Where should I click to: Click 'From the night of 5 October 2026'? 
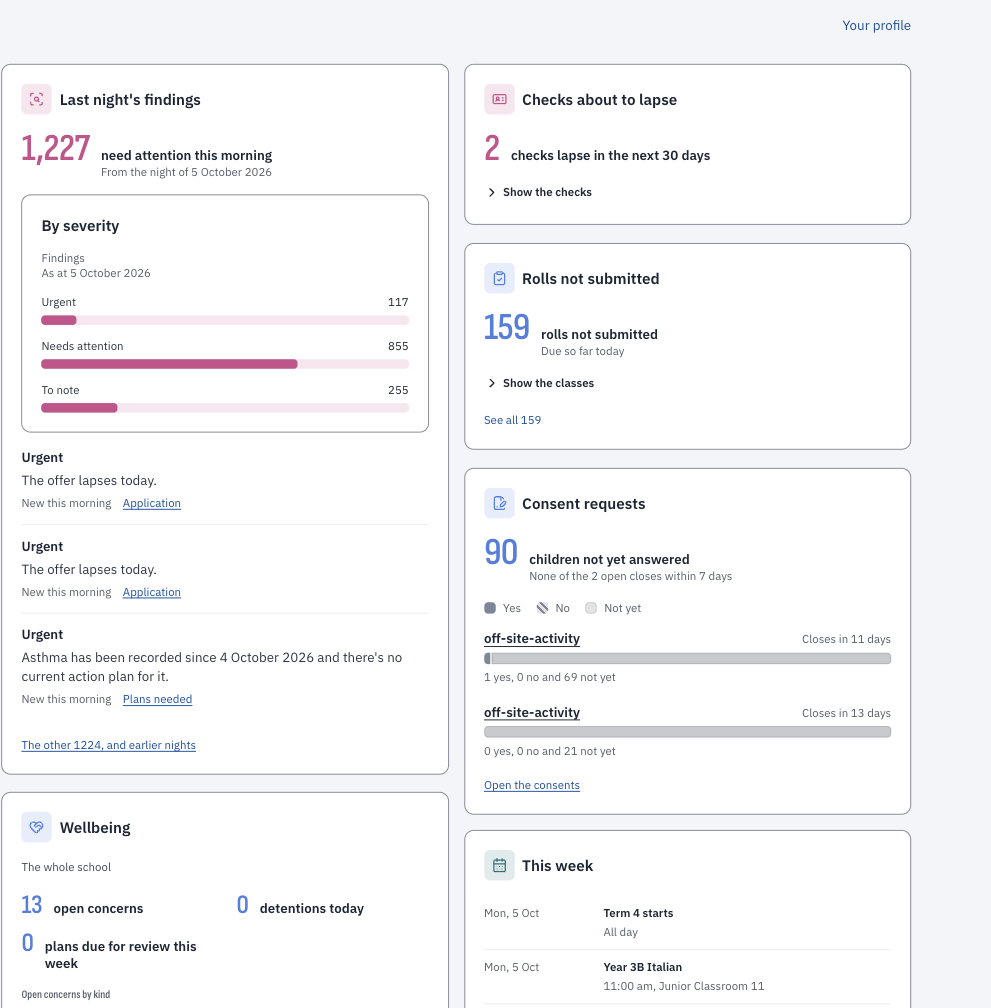pos(186,172)
